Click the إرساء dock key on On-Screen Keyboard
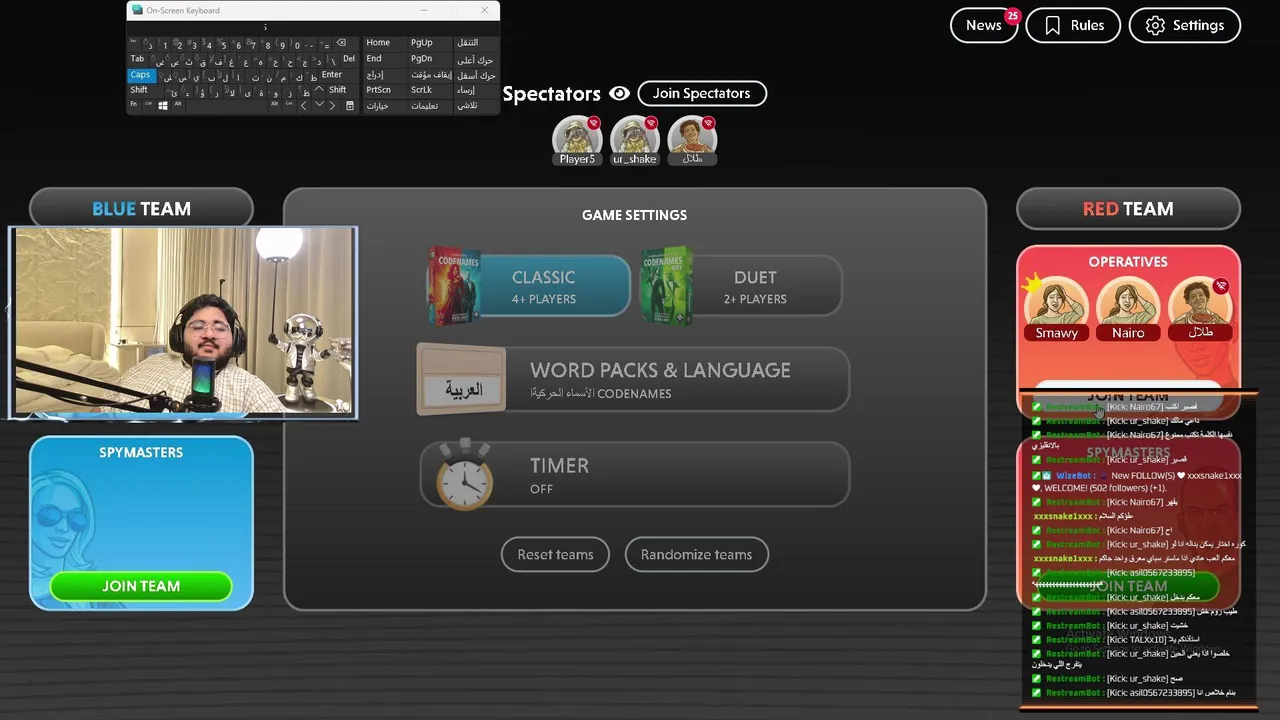 click(476, 90)
